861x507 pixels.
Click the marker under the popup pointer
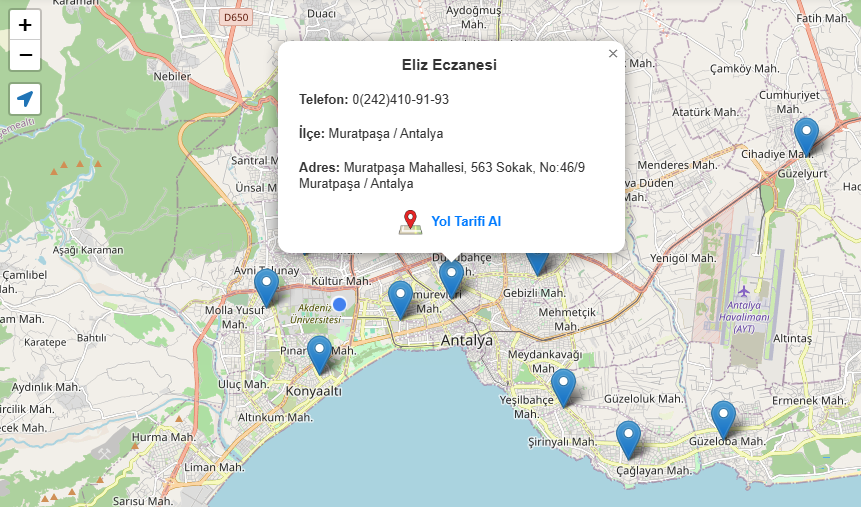pyautogui.click(x=451, y=278)
